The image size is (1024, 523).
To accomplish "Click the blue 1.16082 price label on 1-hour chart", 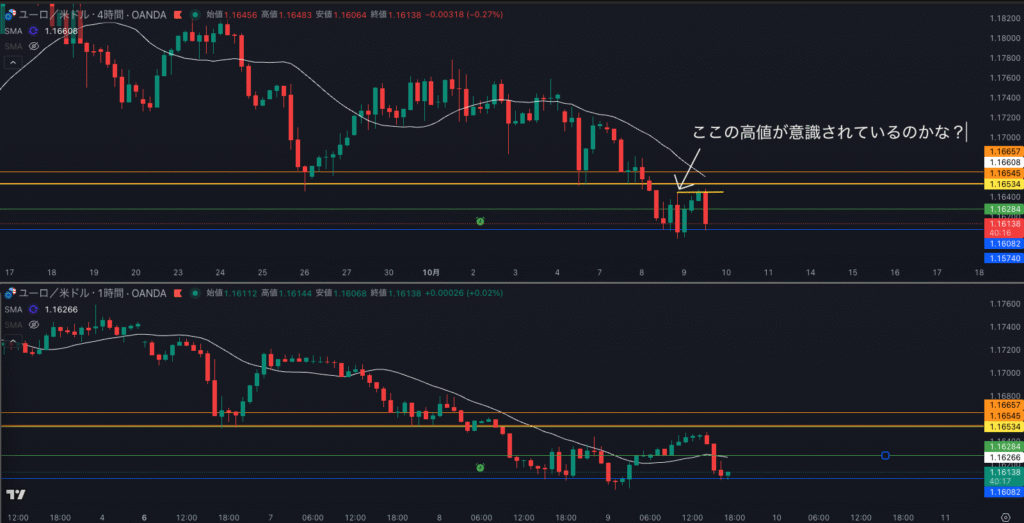I will tap(1001, 493).
